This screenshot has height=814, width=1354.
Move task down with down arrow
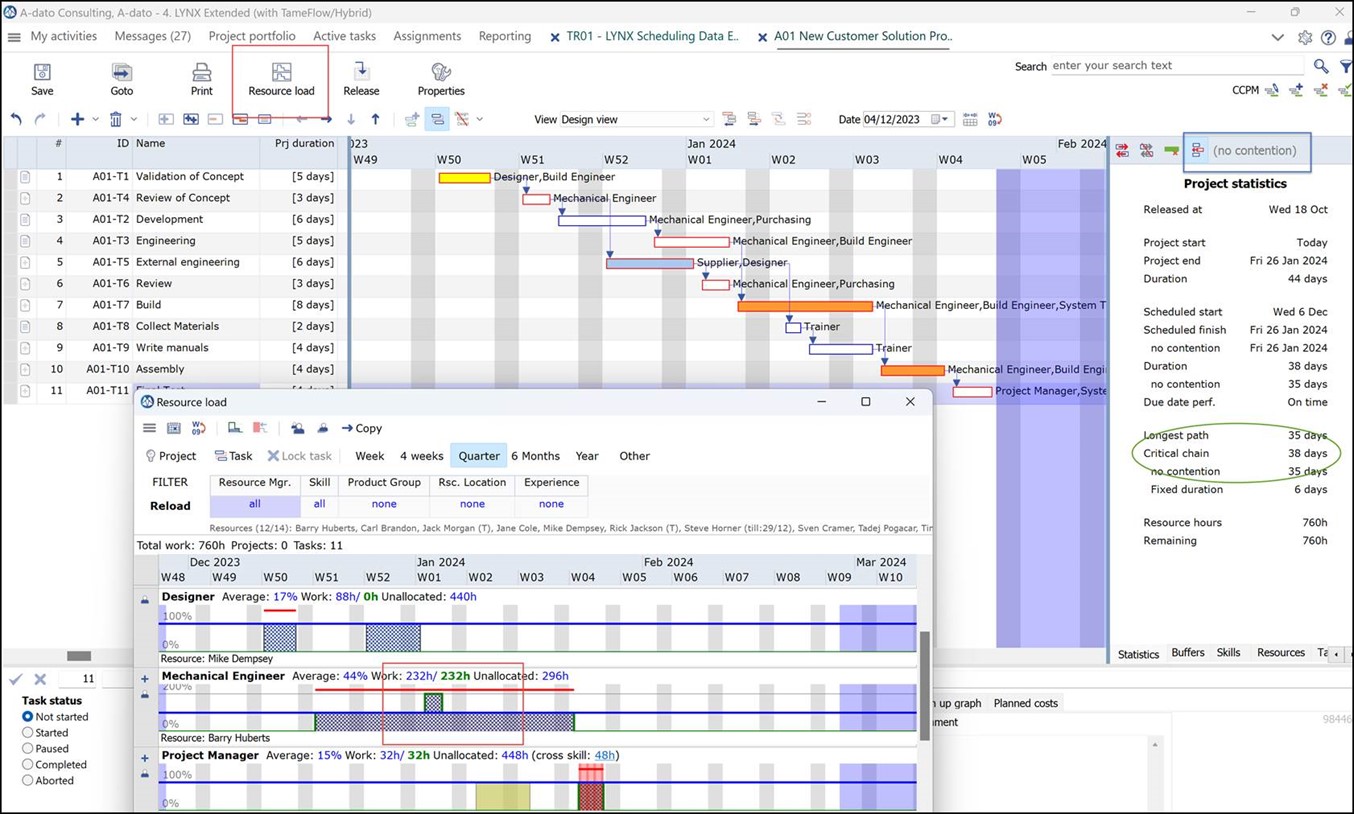coord(351,119)
